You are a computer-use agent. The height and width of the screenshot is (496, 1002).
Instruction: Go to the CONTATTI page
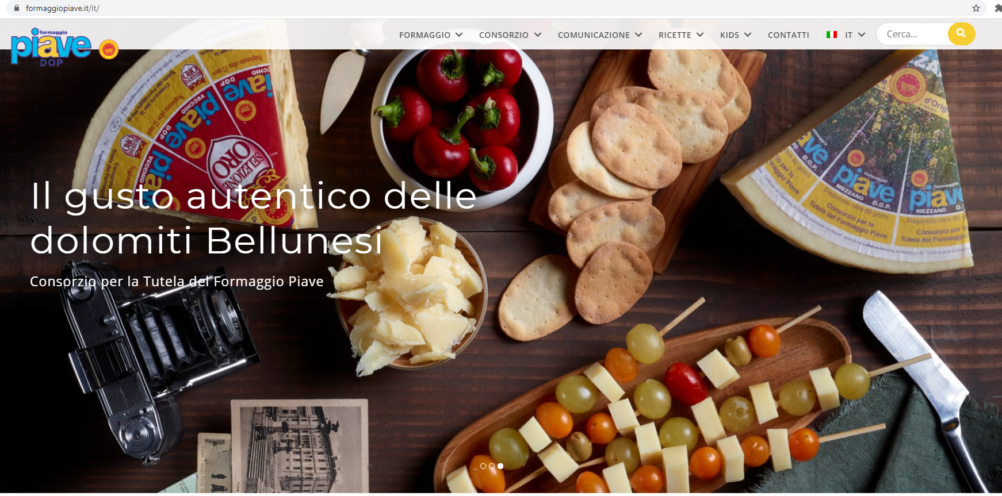tap(788, 35)
